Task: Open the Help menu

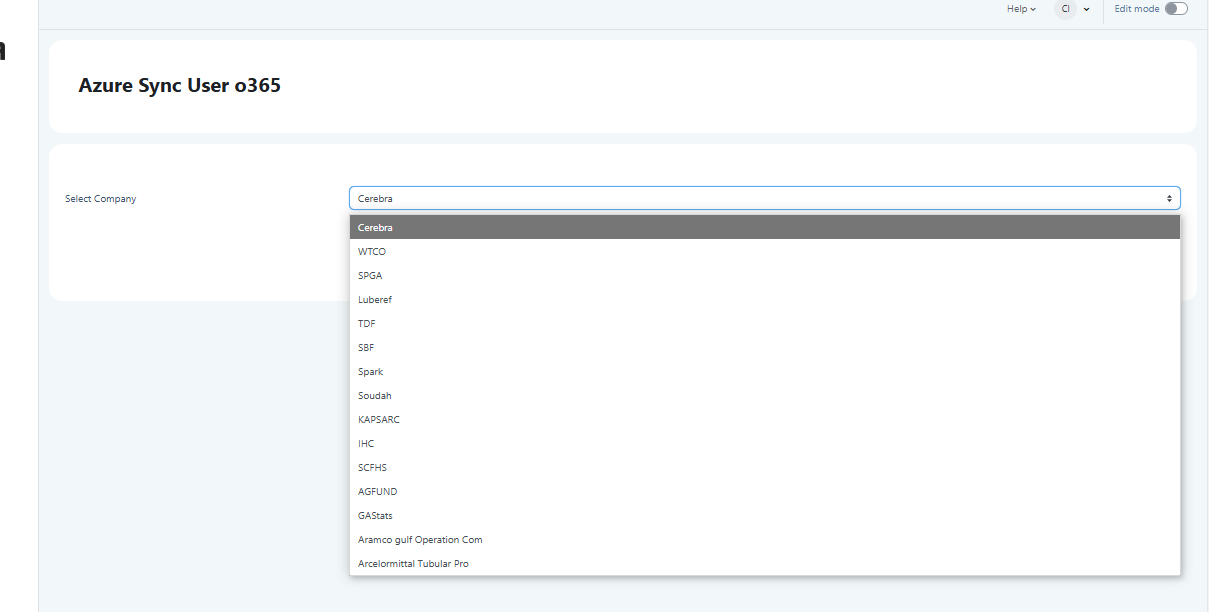Action: tap(1021, 9)
